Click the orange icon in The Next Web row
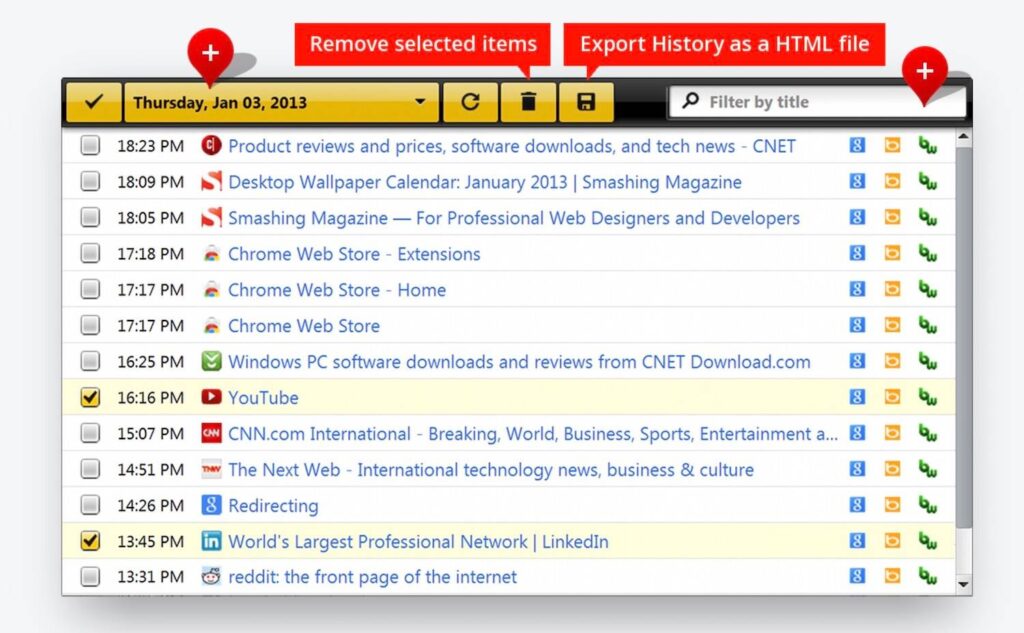This screenshot has height=633, width=1024. point(892,468)
